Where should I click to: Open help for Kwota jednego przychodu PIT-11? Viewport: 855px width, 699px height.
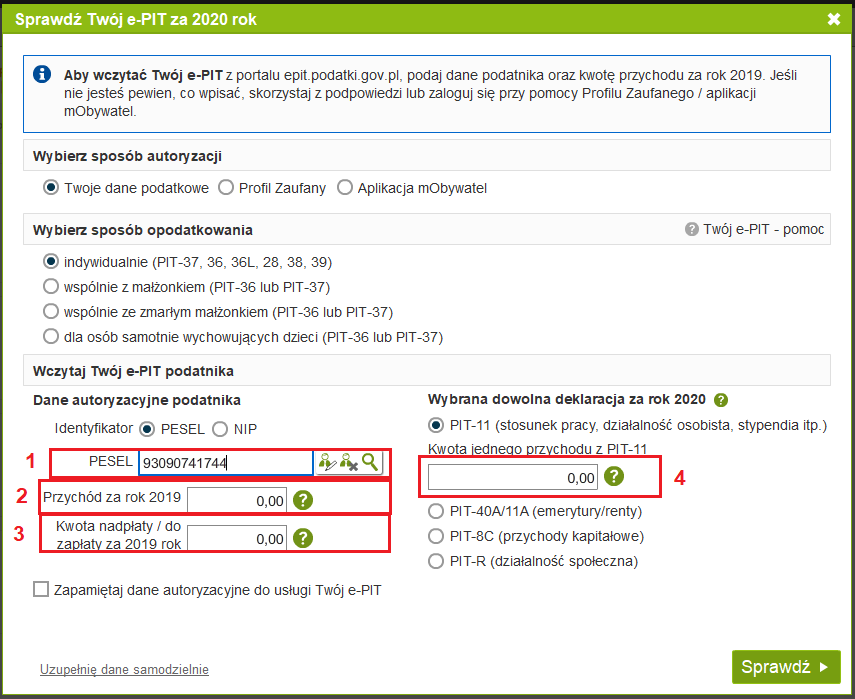tap(614, 477)
